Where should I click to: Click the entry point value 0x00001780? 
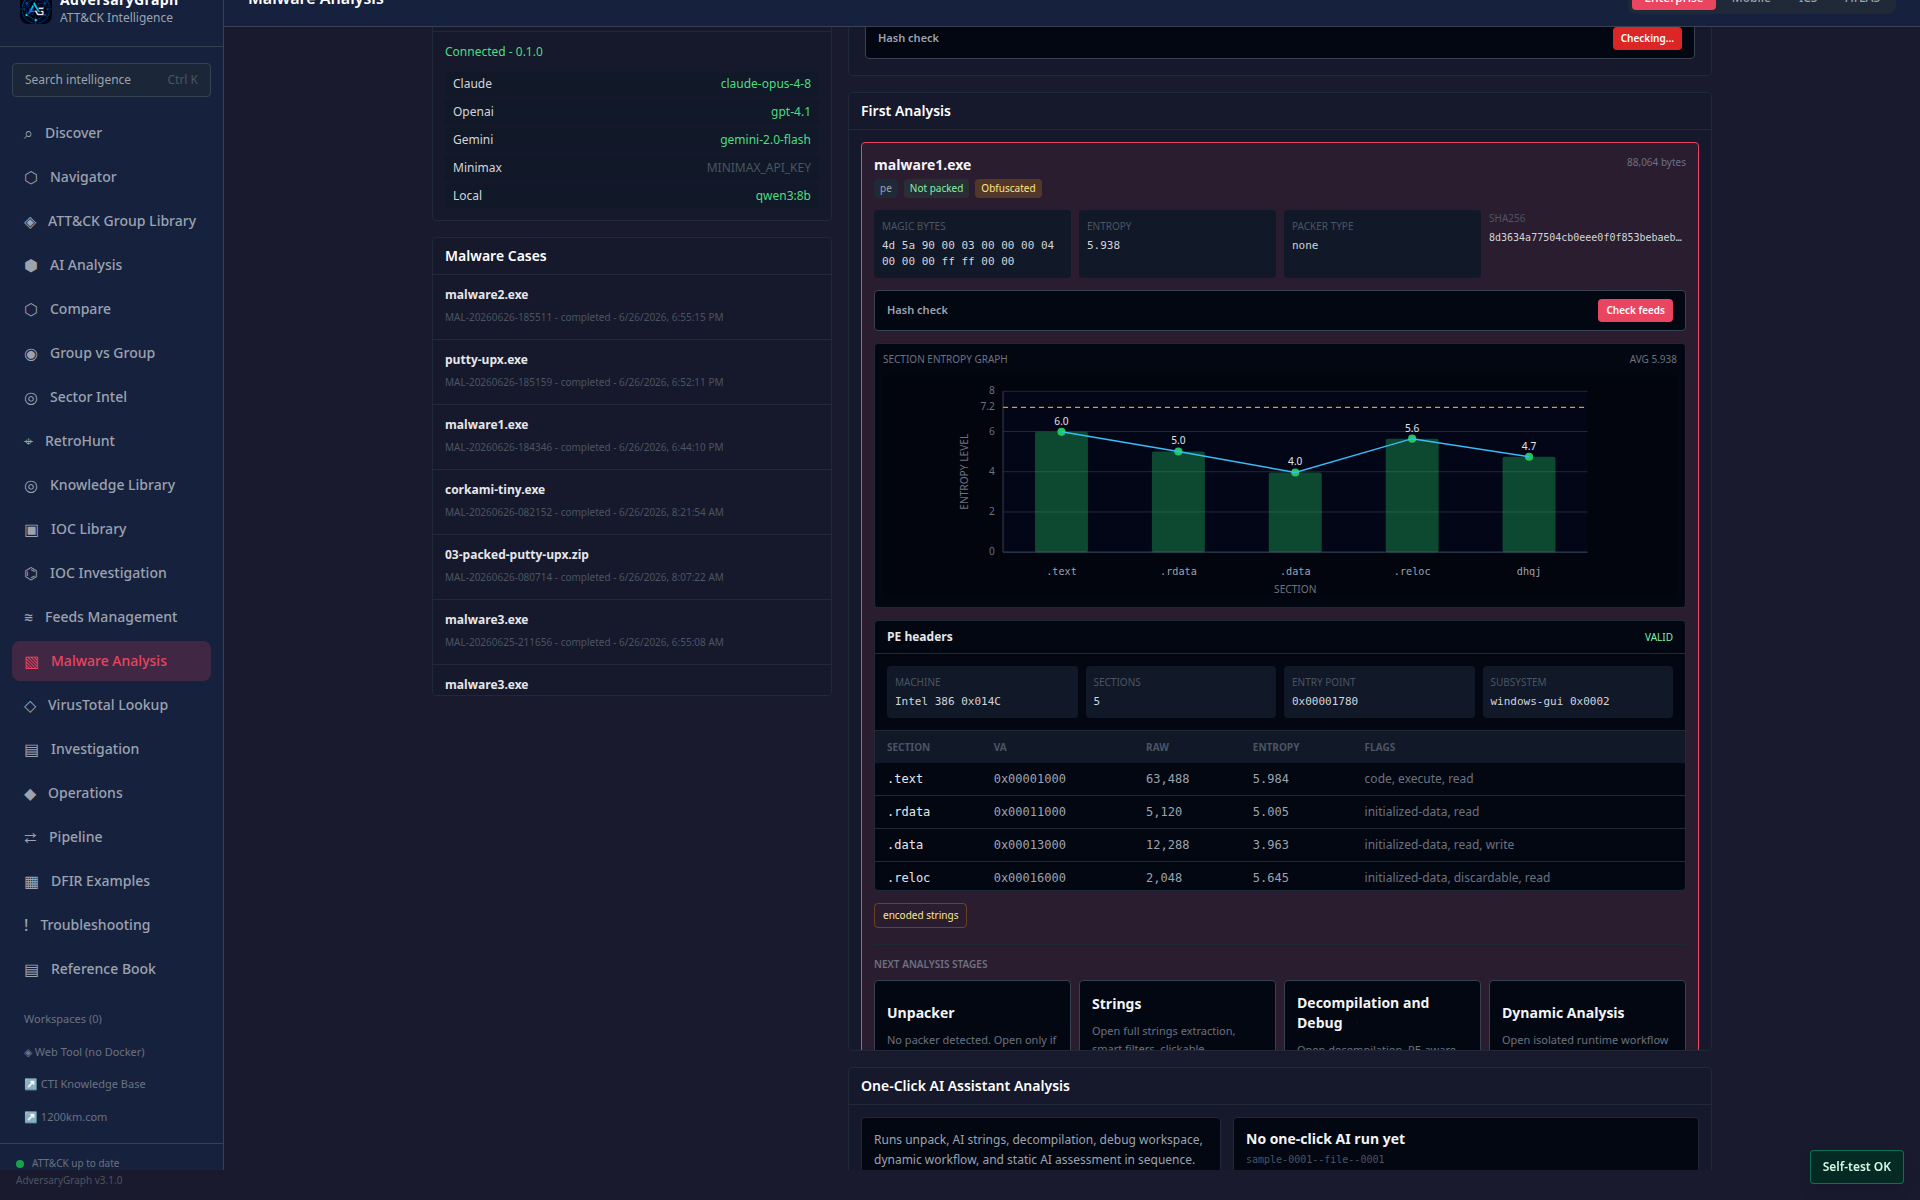tap(1325, 701)
